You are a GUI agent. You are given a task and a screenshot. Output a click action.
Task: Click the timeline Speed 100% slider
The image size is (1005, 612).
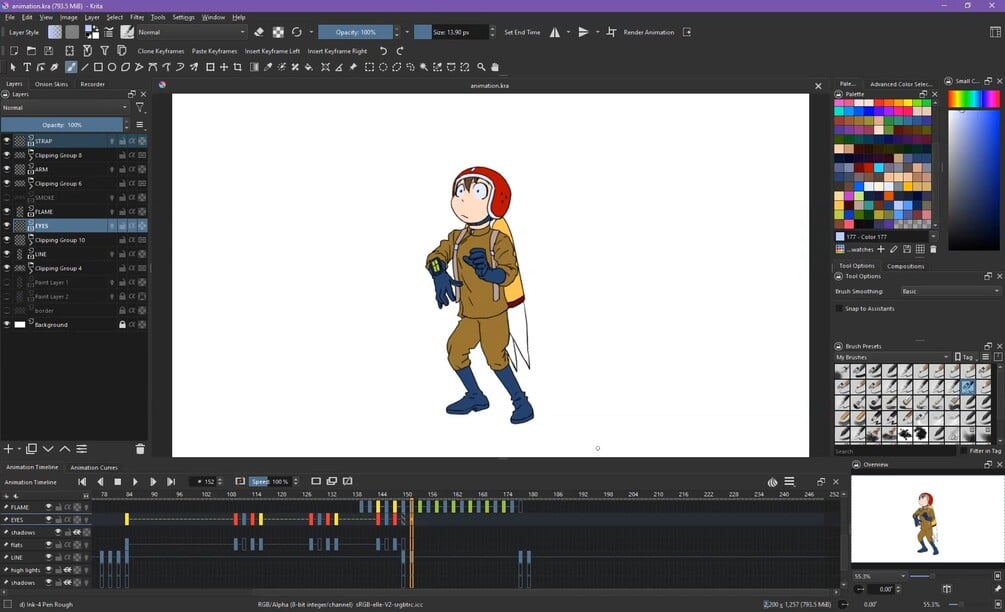(270, 481)
